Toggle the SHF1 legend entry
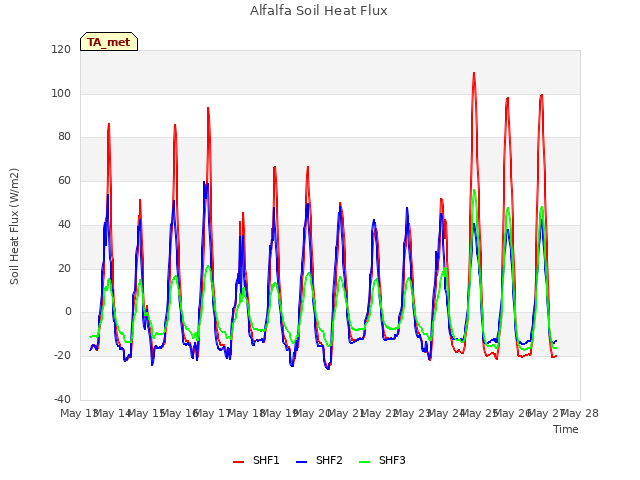 (256, 460)
